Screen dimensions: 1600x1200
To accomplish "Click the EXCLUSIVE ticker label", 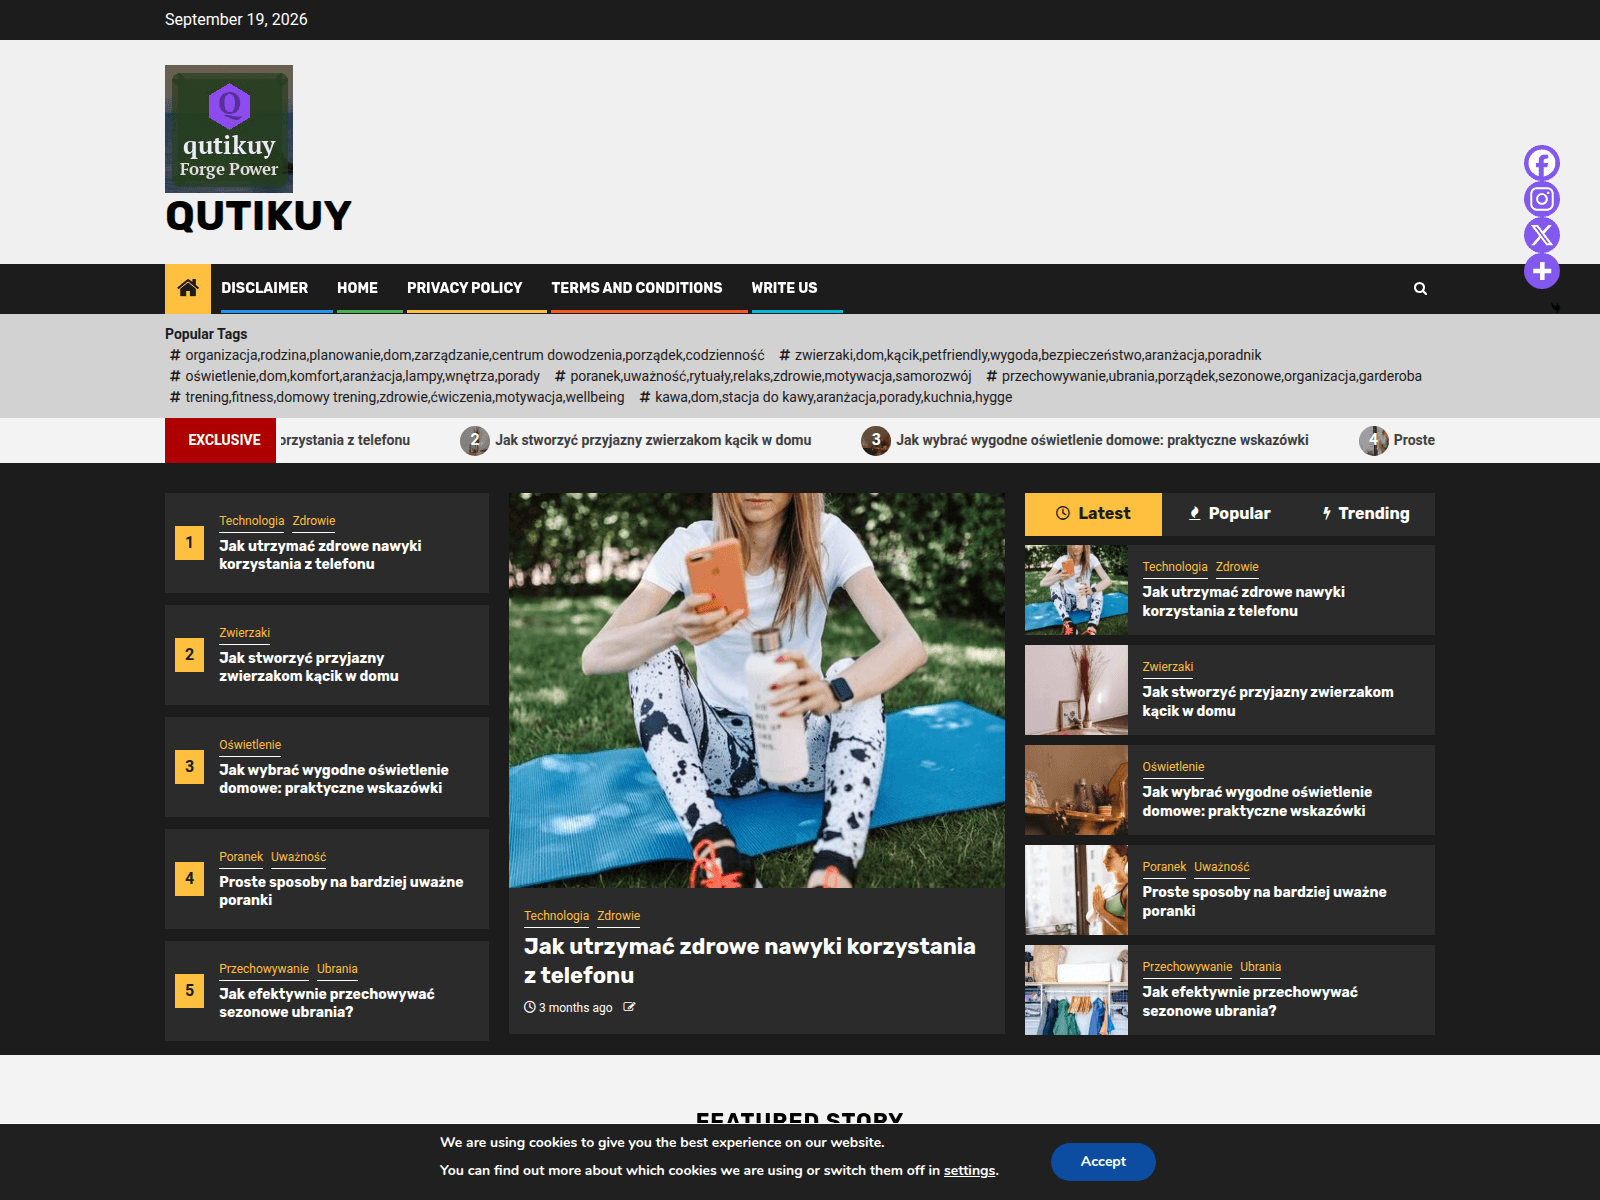I will point(220,440).
